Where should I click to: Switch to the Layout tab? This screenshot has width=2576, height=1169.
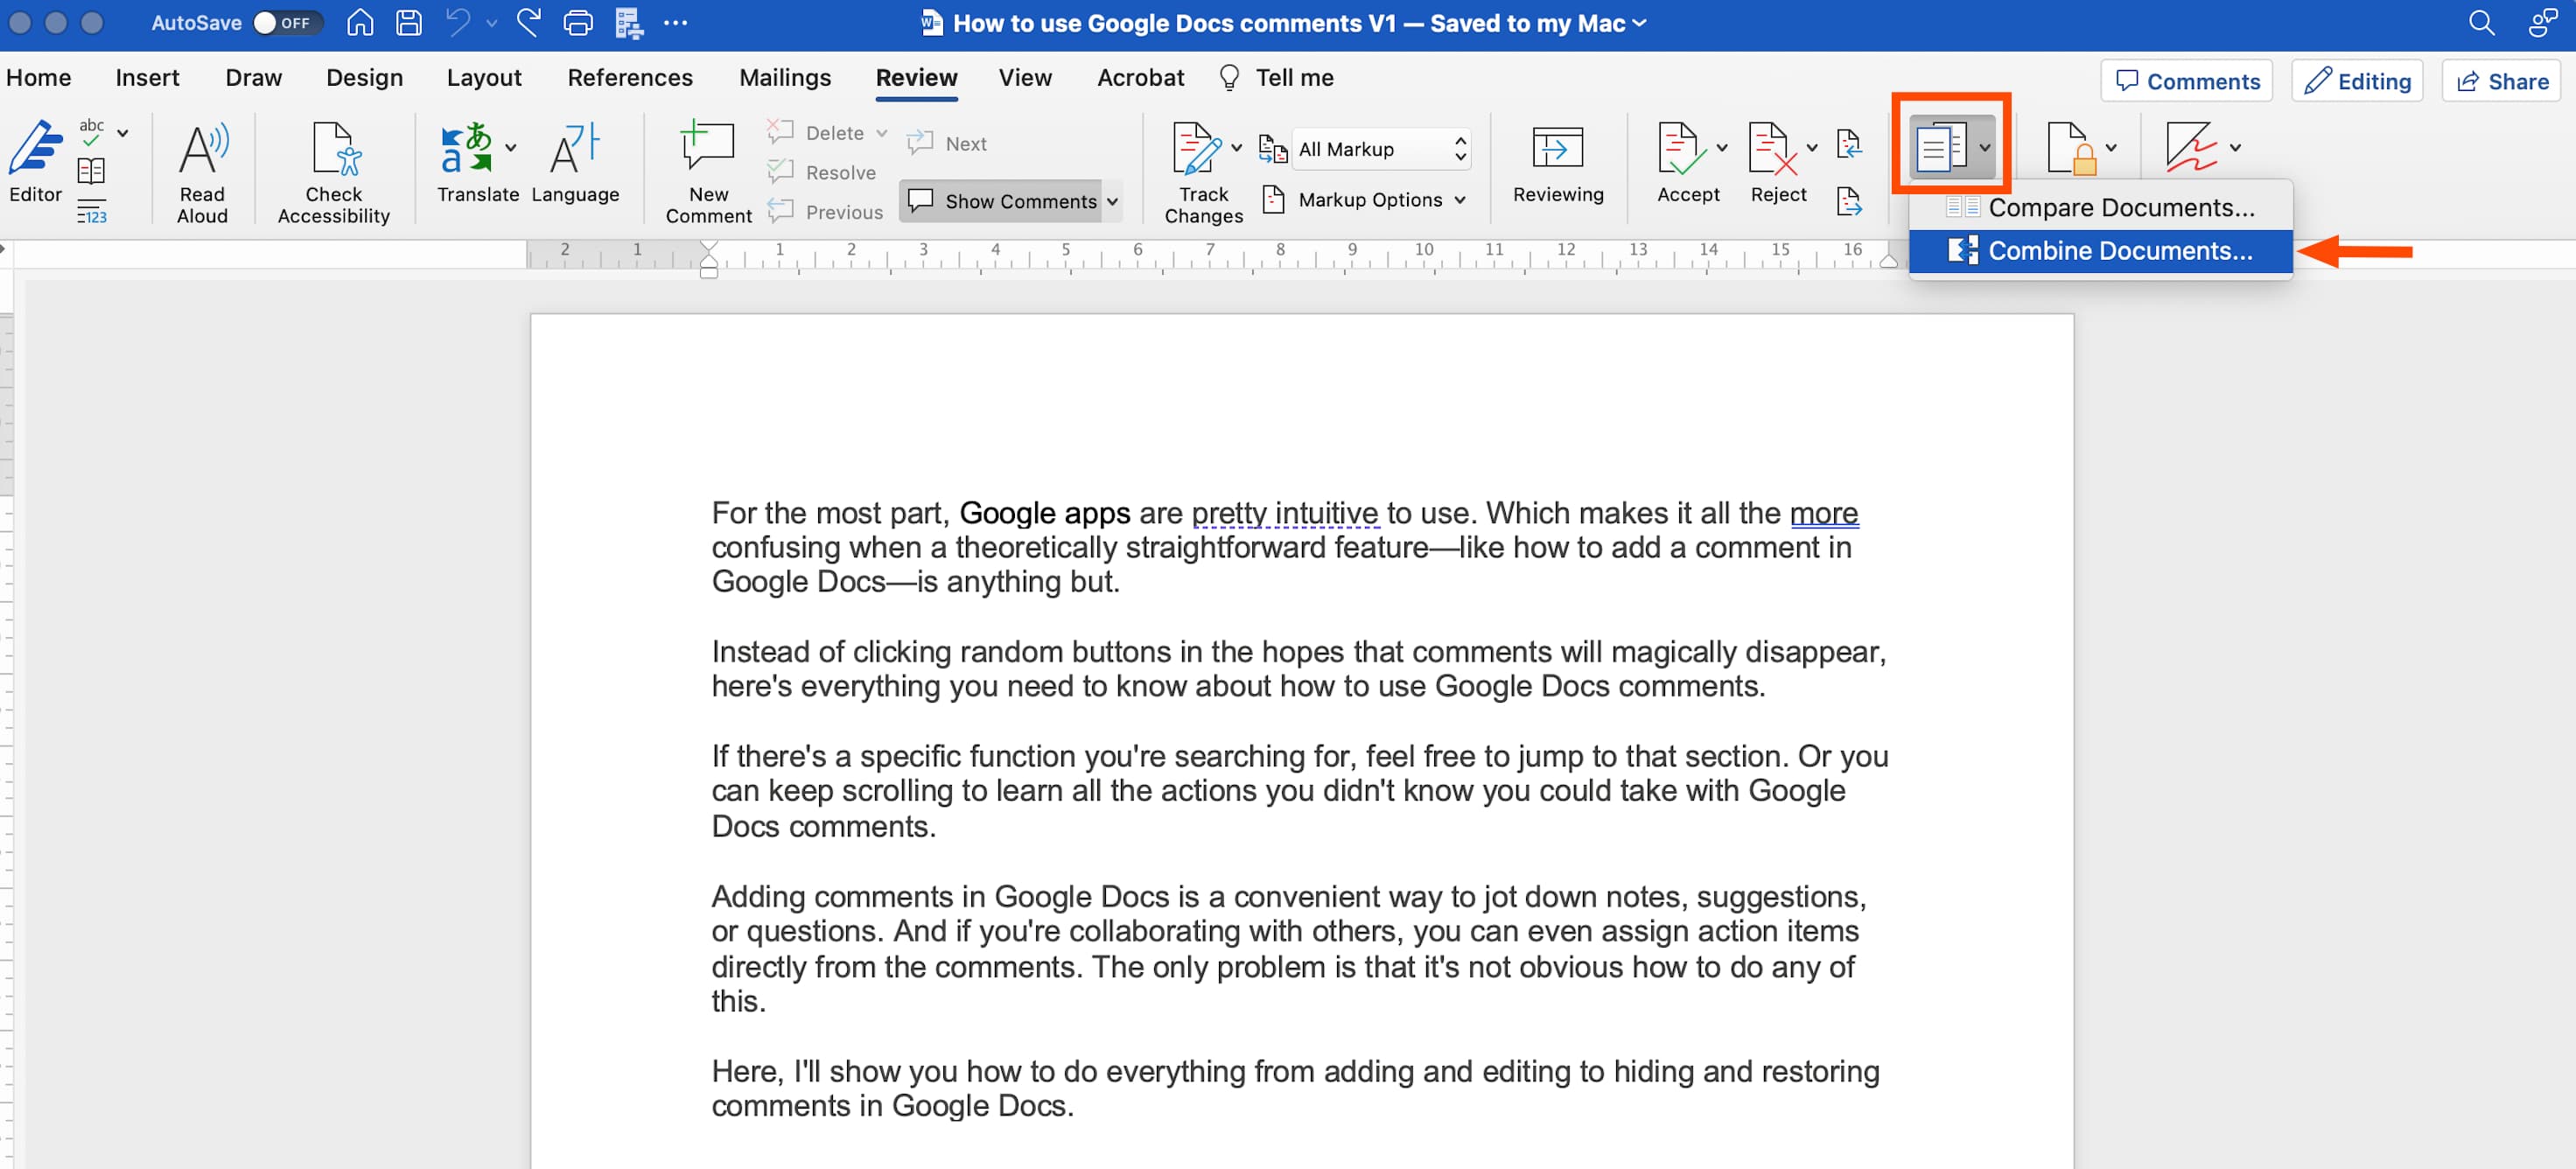(484, 78)
